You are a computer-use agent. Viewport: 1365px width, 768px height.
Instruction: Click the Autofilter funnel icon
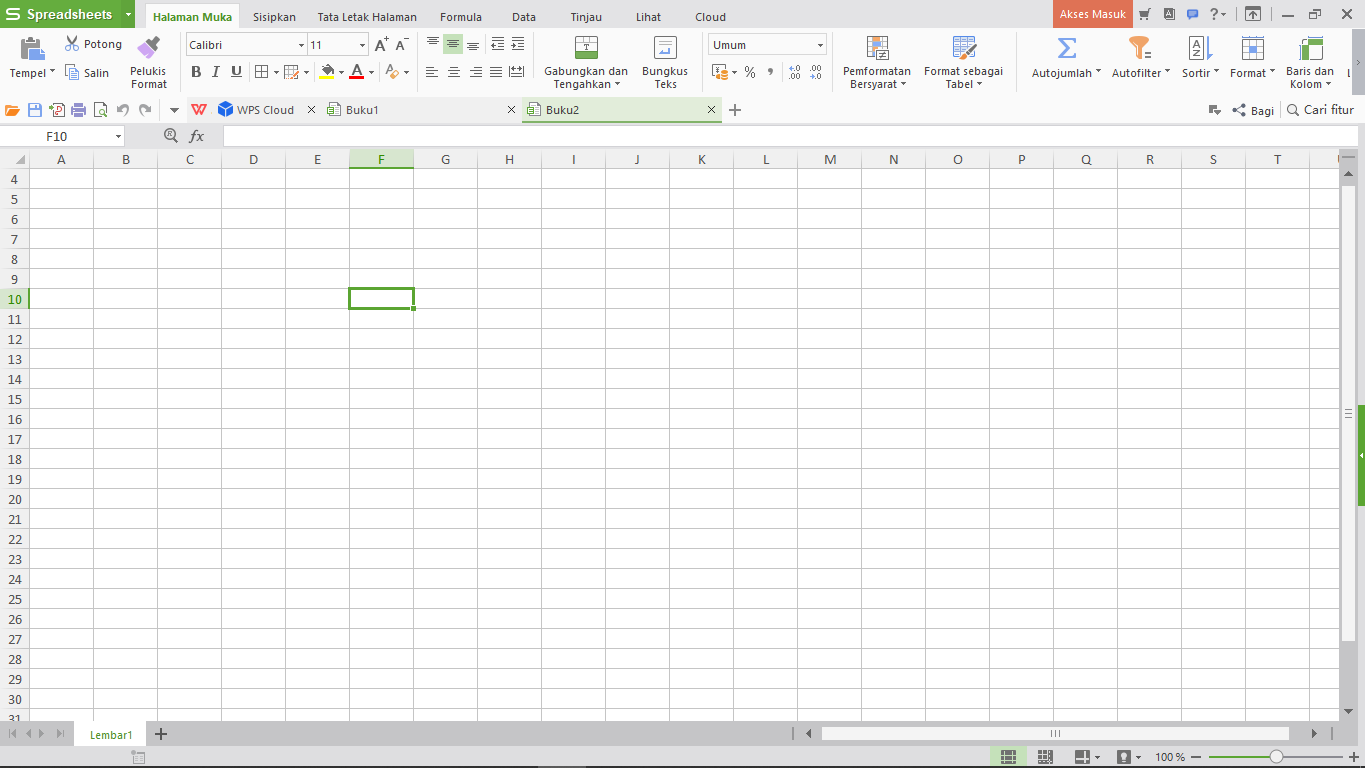[x=1140, y=48]
